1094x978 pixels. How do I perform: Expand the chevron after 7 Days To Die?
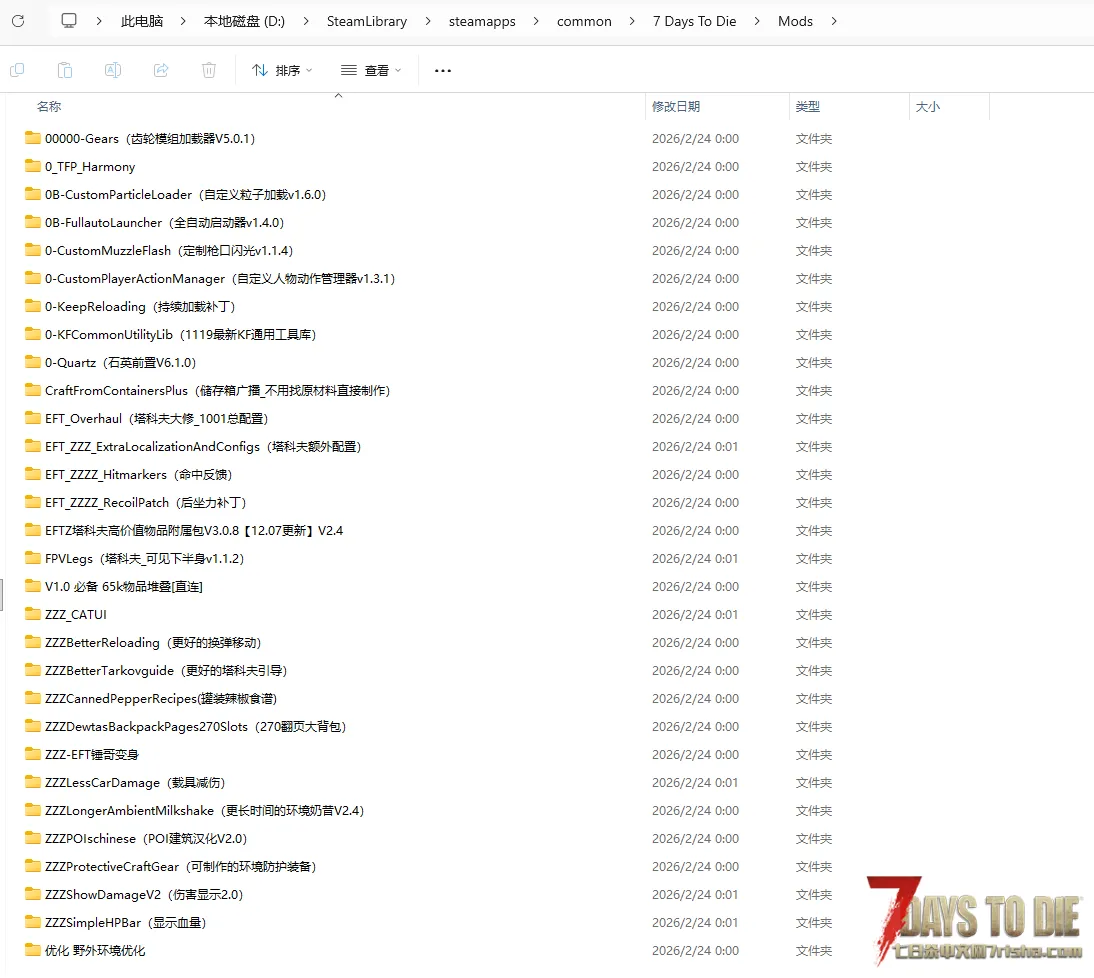coord(757,21)
